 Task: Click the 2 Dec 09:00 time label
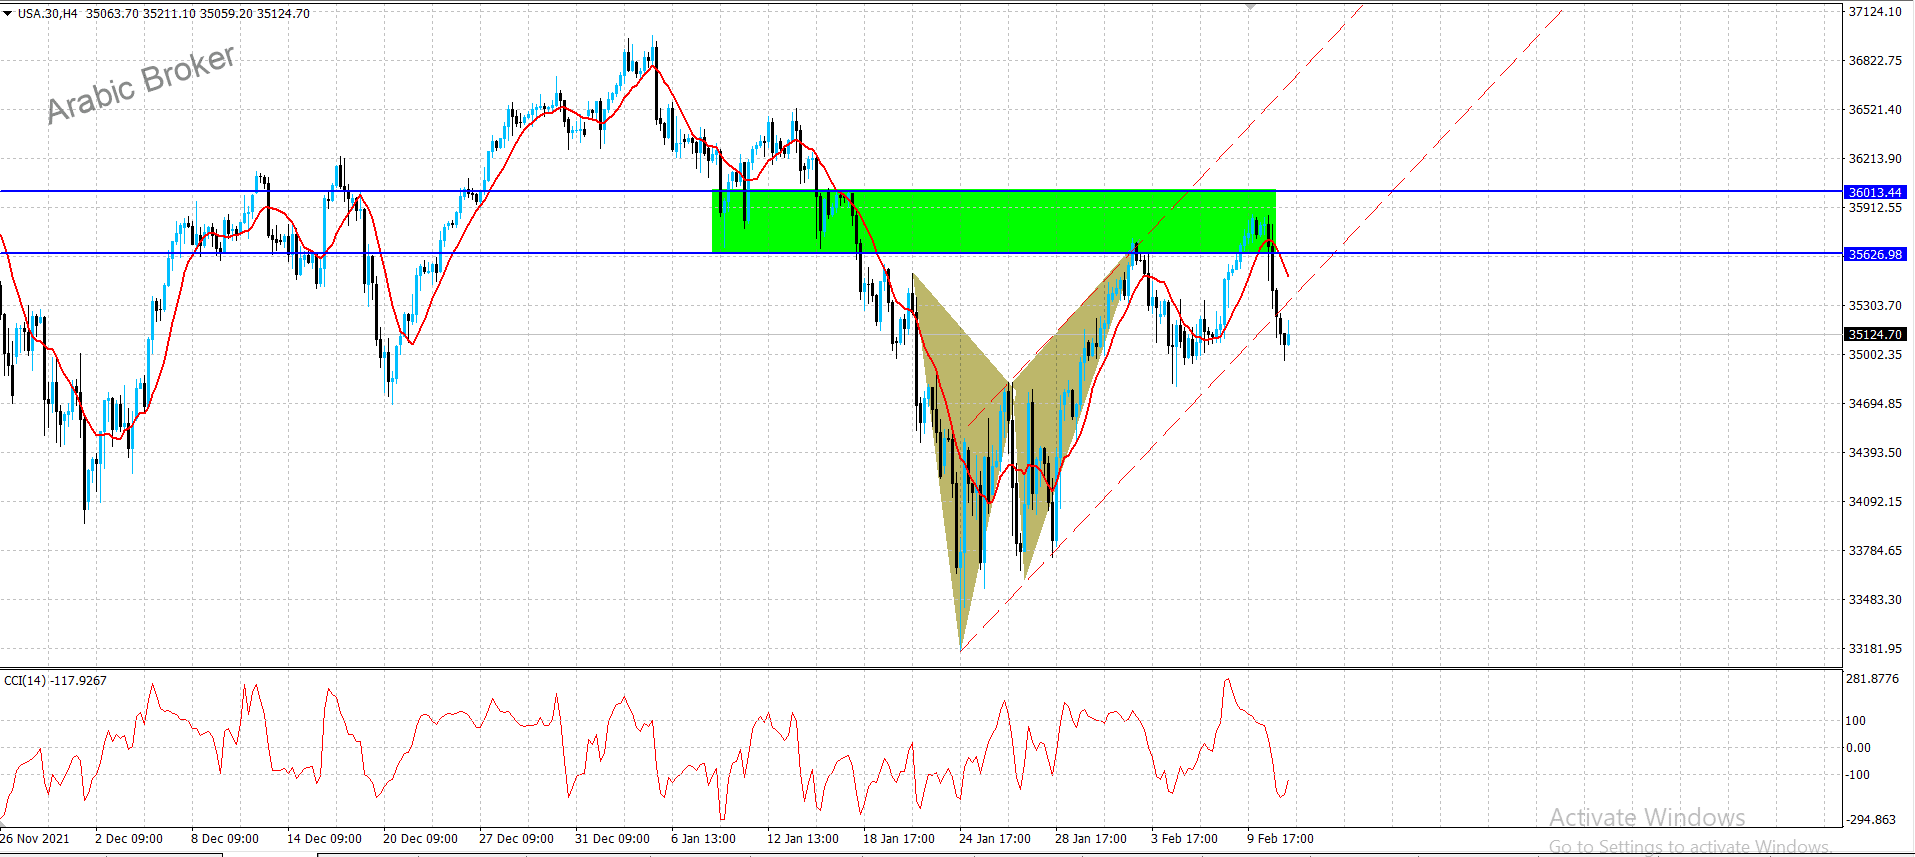[129, 839]
